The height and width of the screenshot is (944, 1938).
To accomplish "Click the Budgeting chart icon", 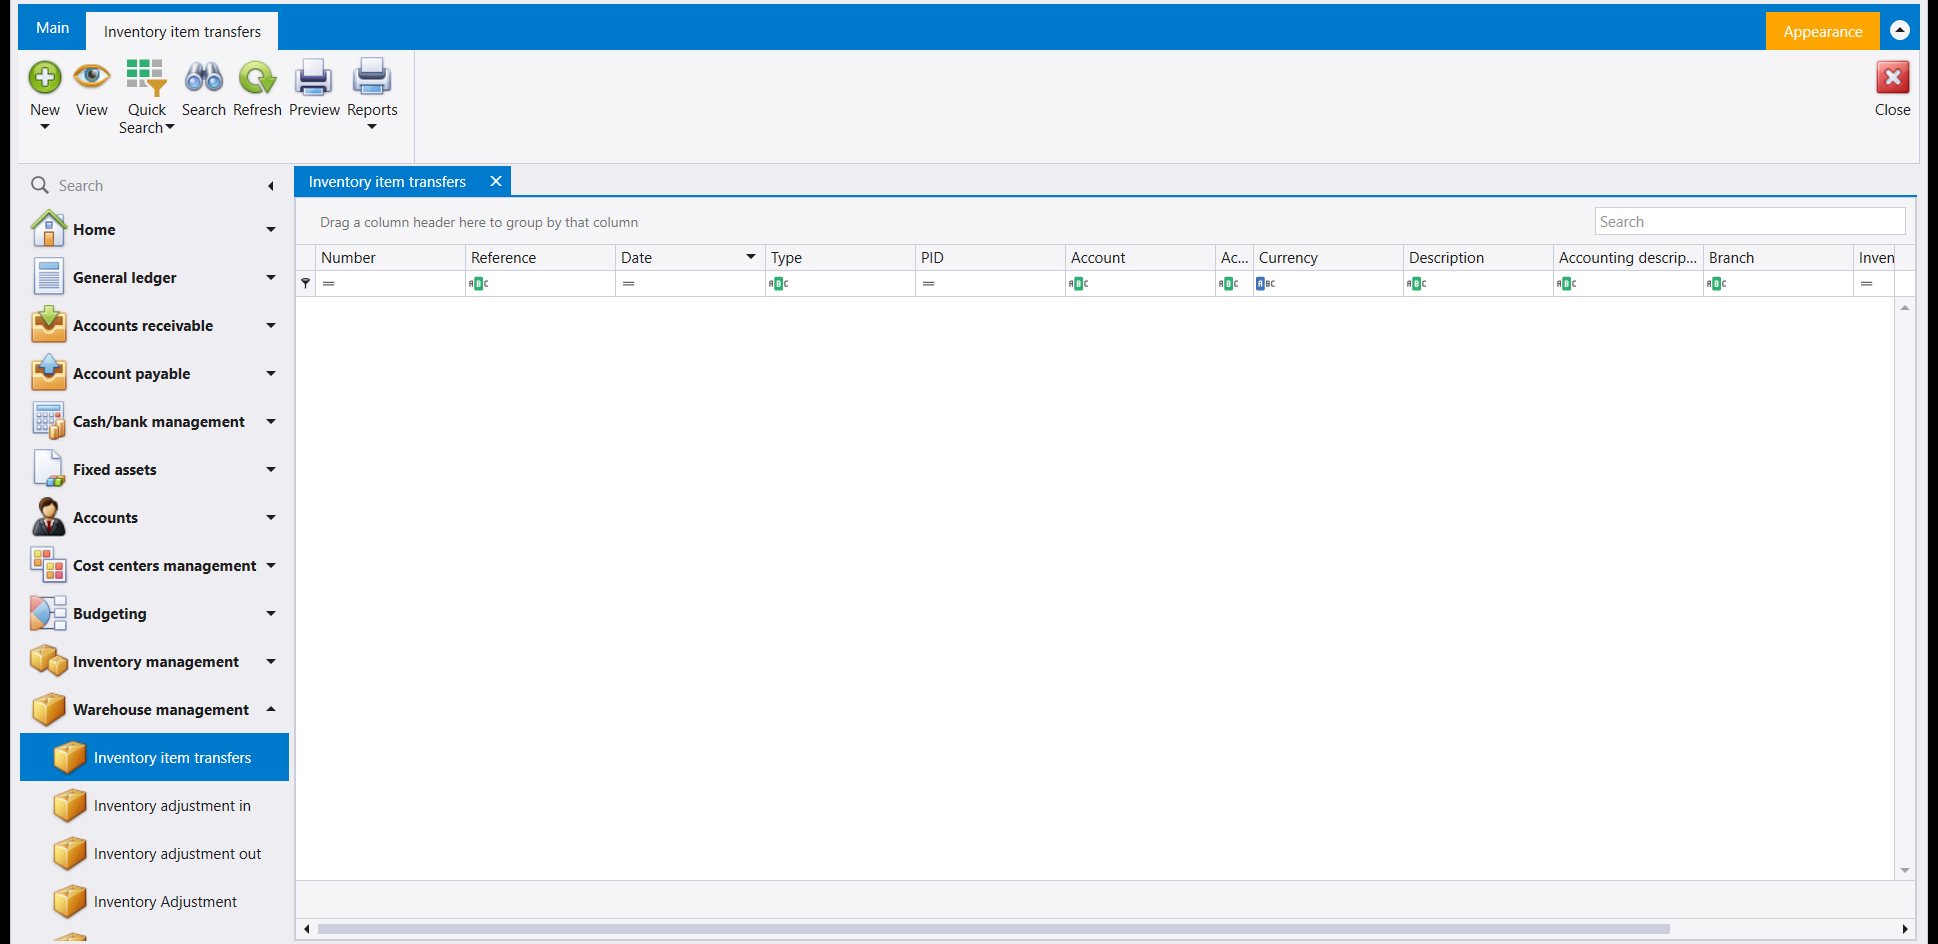I will click(x=48, y=613).
